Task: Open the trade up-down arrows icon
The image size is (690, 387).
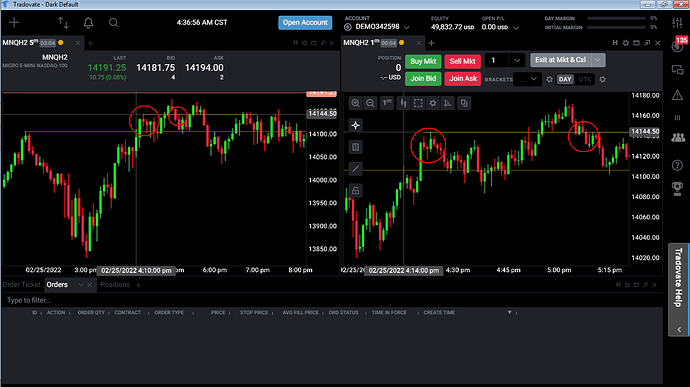Action: pos(63,22)
